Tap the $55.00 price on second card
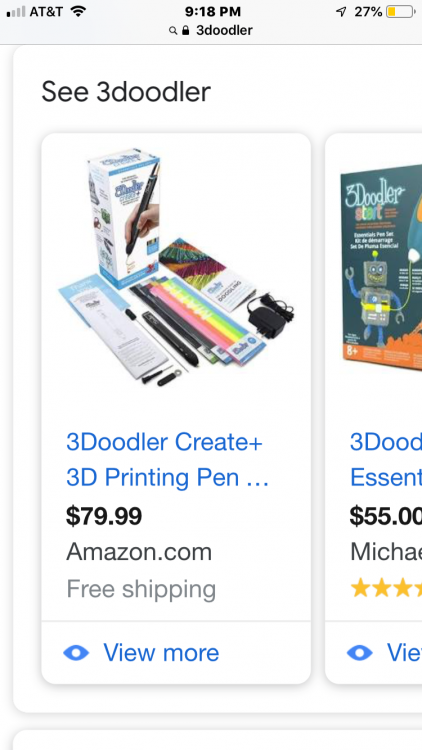The image size is (422, 750). click(x=386, y=517)
